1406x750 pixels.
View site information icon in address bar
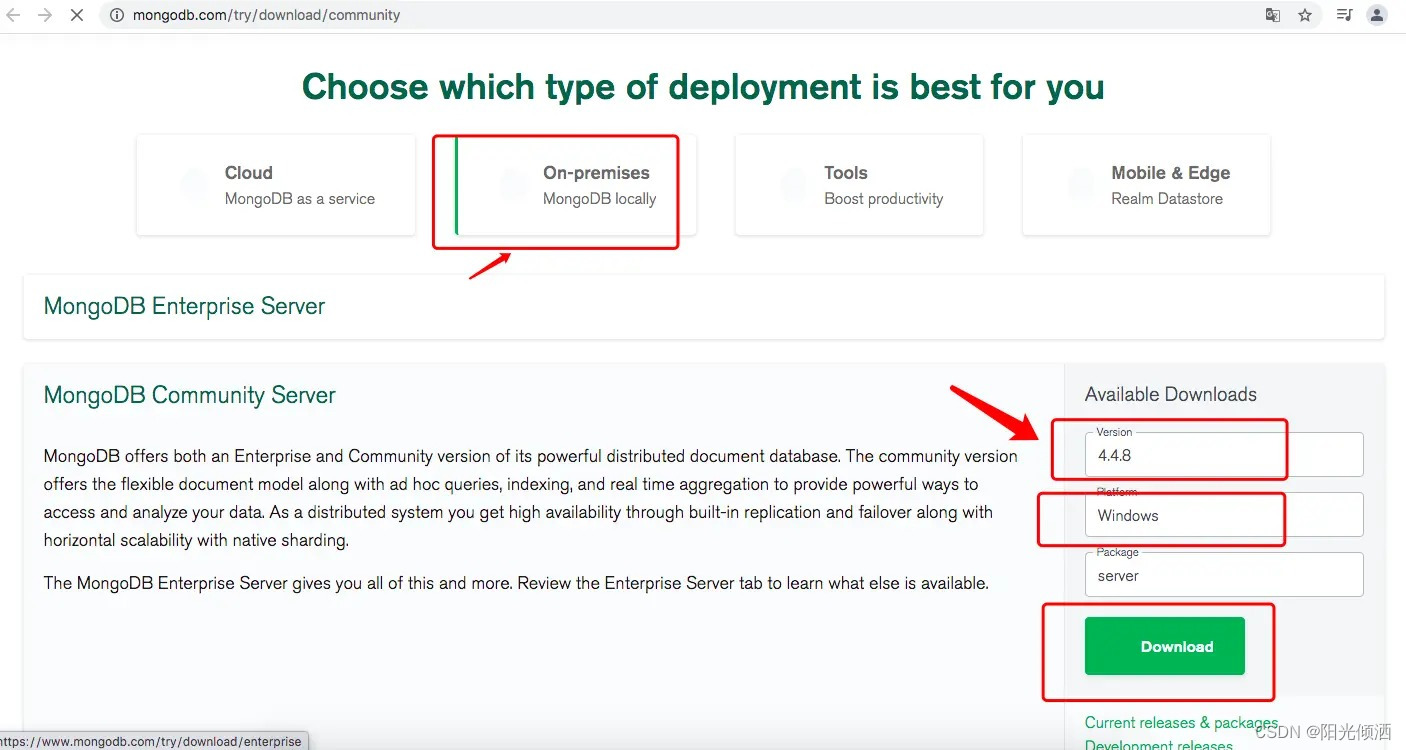tap(117, 15)
